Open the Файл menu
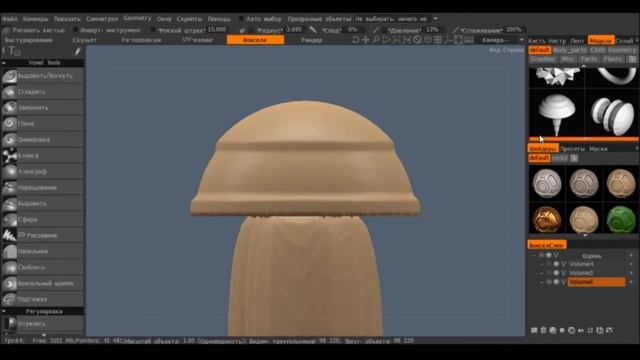Viewport: 640px width, 360px height. (x=9, y=19)
